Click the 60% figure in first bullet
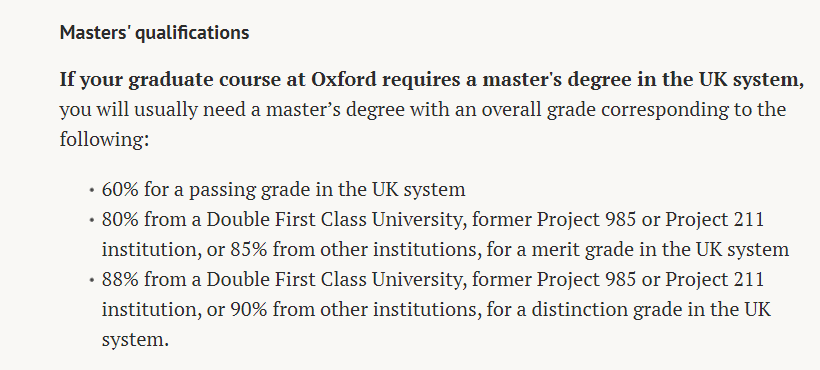 click(120, 189)
